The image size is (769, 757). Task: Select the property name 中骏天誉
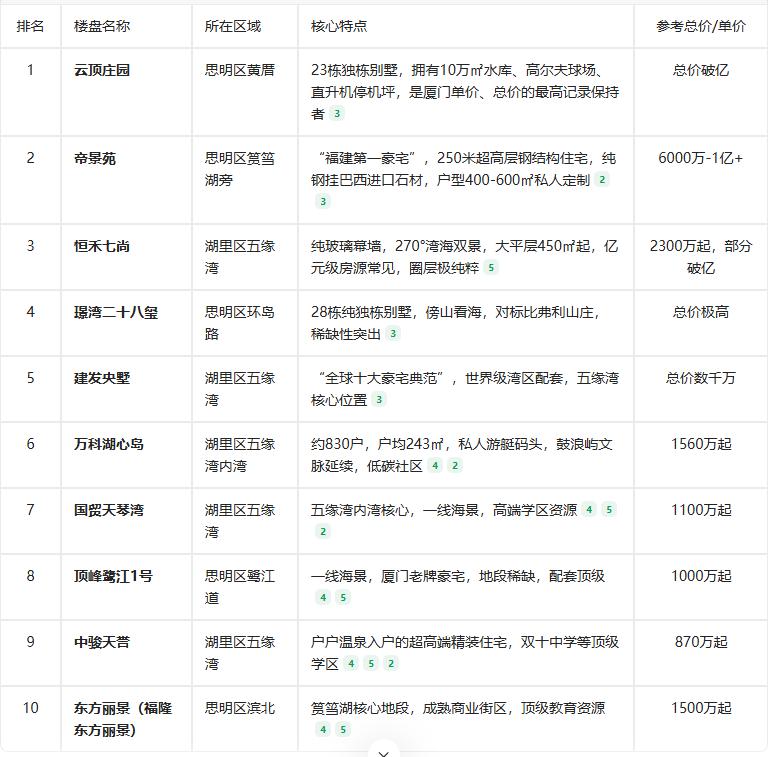102,642
